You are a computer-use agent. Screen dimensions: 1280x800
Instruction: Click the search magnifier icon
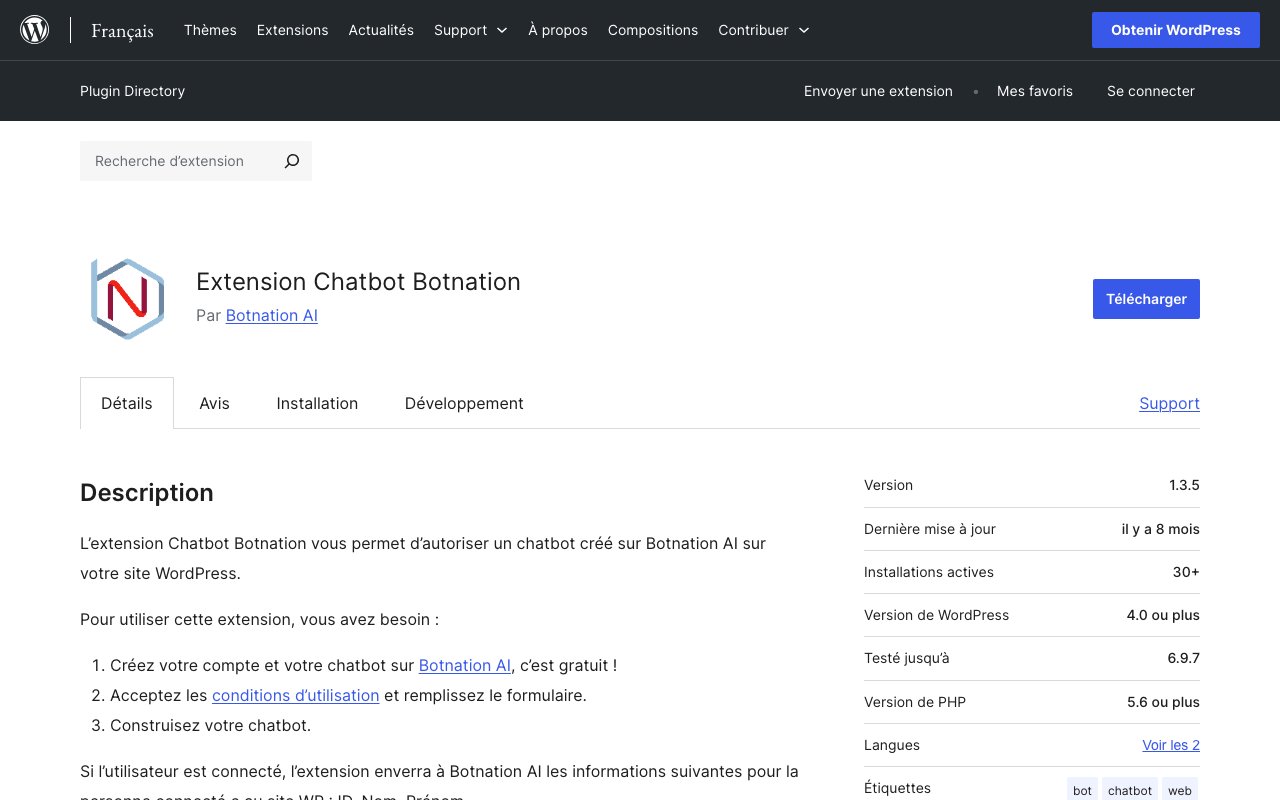click(x=291, y=161)
